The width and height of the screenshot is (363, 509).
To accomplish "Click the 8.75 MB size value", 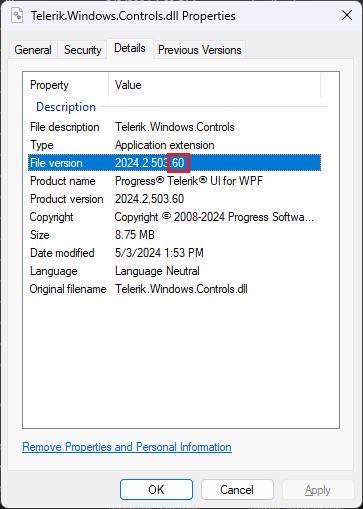I will [135, 235].
